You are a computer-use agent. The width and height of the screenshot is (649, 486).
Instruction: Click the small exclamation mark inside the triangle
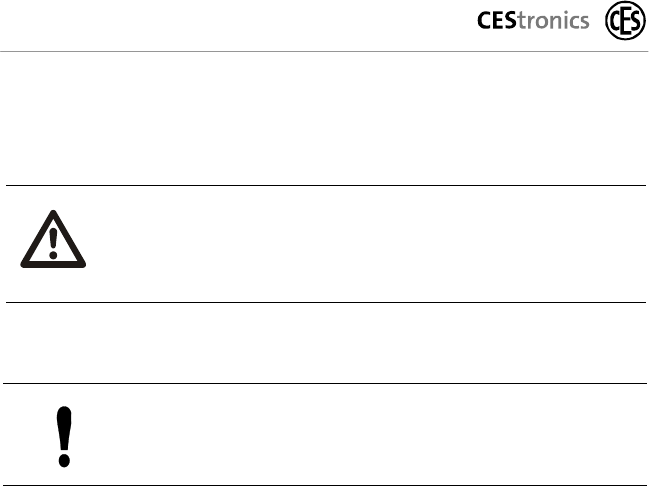53,243
